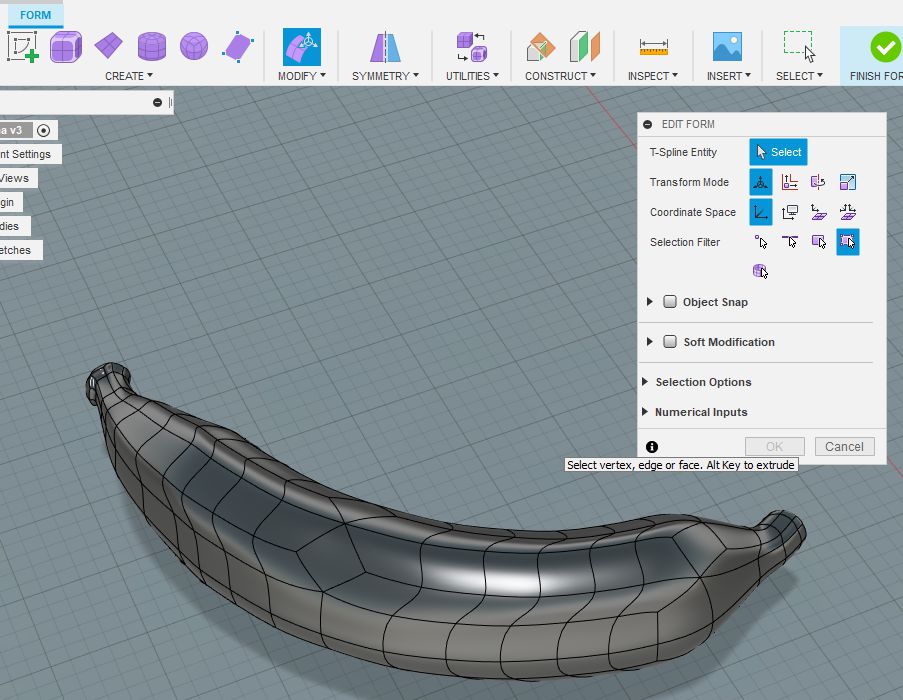The width and height of the screenshot is (903, 700).
Task: Switch to the FORM tab
Action: coord(35,15)
